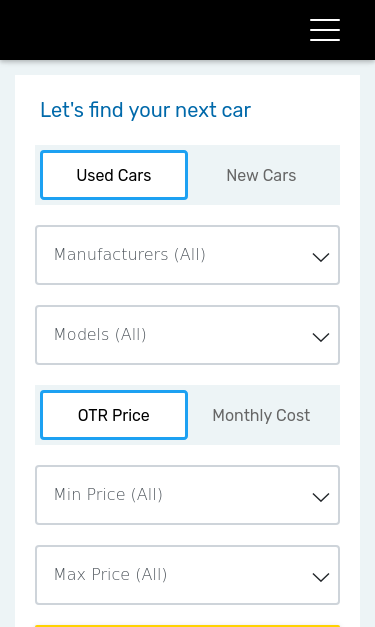This screenshot has height=627, width=375.
Task: Click the chevron arrow in Manufacturers field
Action: point(321,257)
